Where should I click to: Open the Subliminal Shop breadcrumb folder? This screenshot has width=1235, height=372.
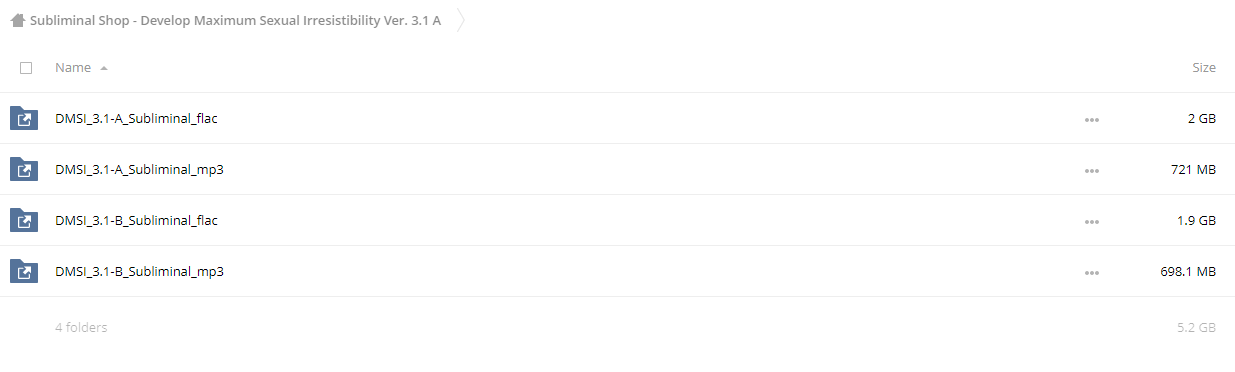(x=236, y=20)
